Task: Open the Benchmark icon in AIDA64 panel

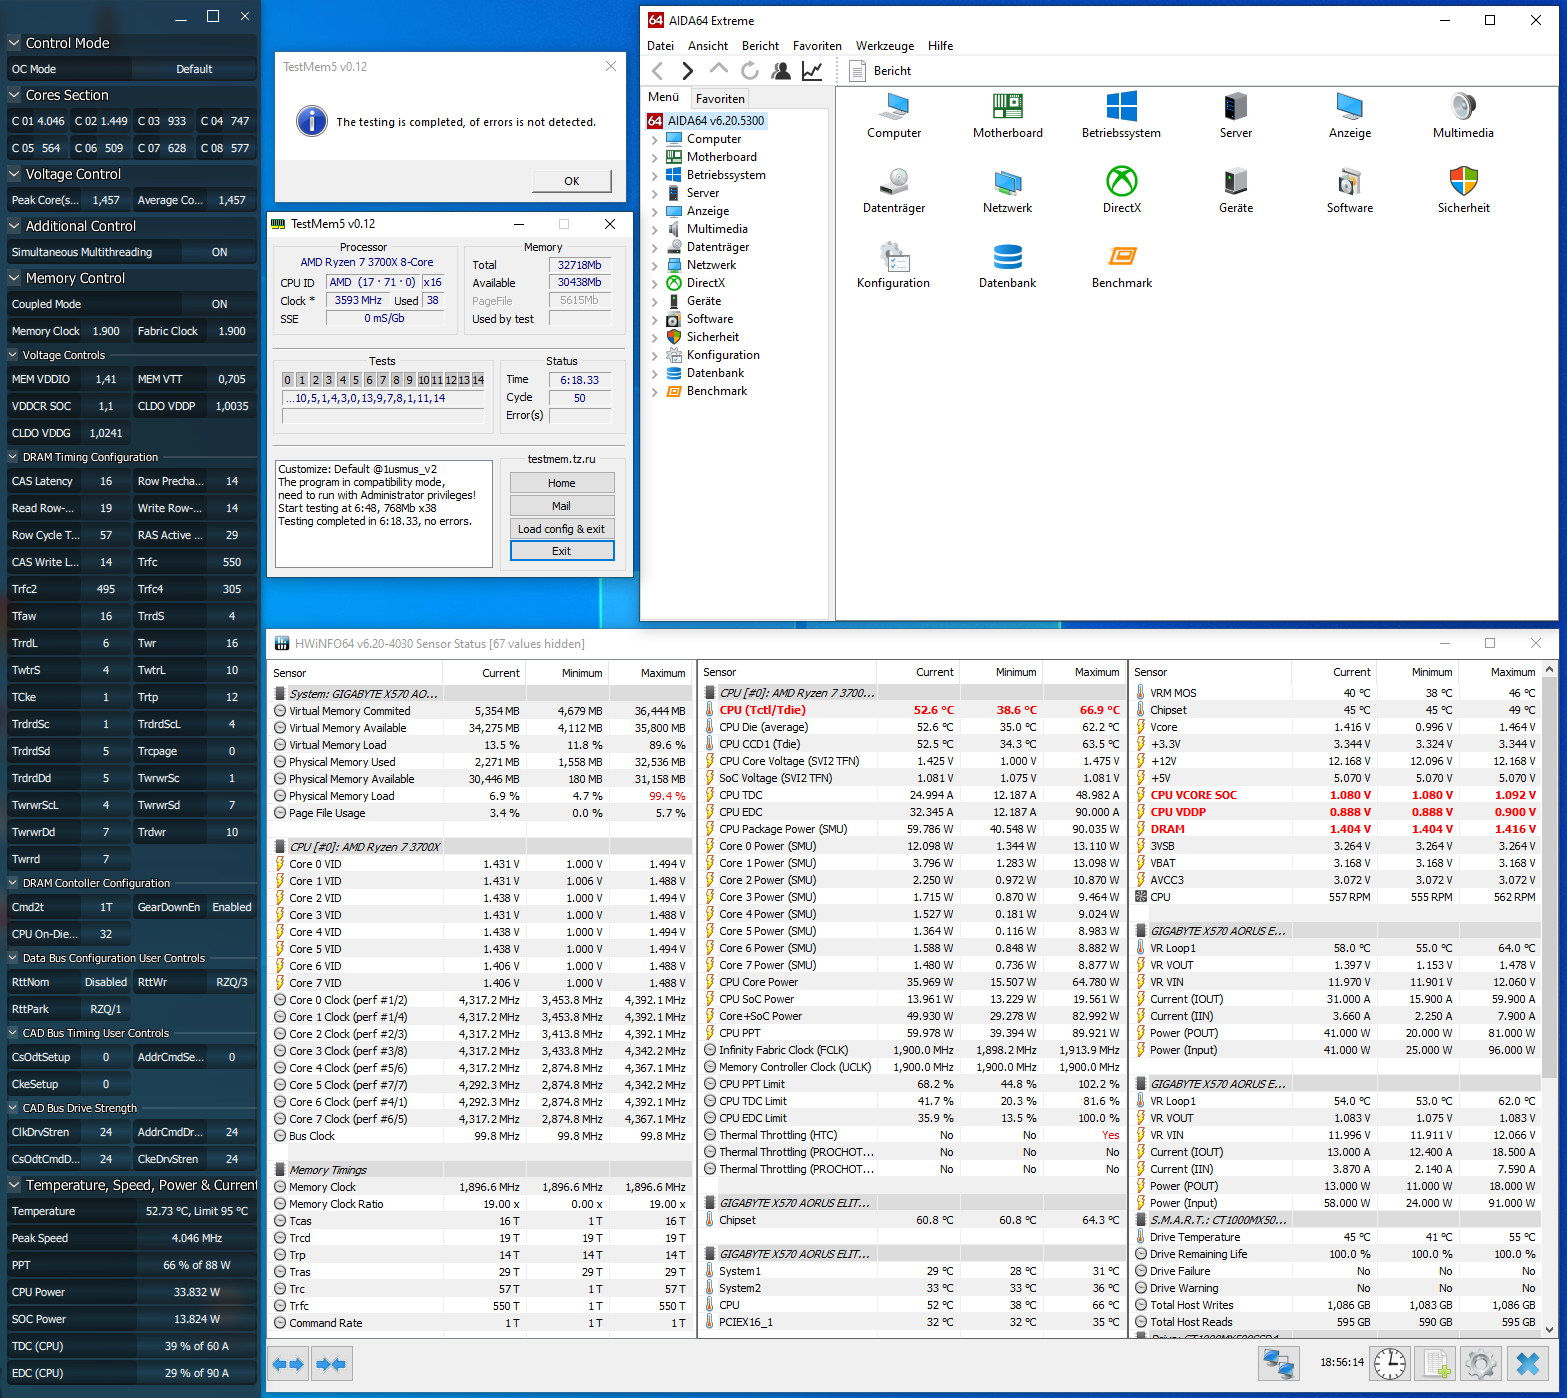Action: coord(1121,265)
